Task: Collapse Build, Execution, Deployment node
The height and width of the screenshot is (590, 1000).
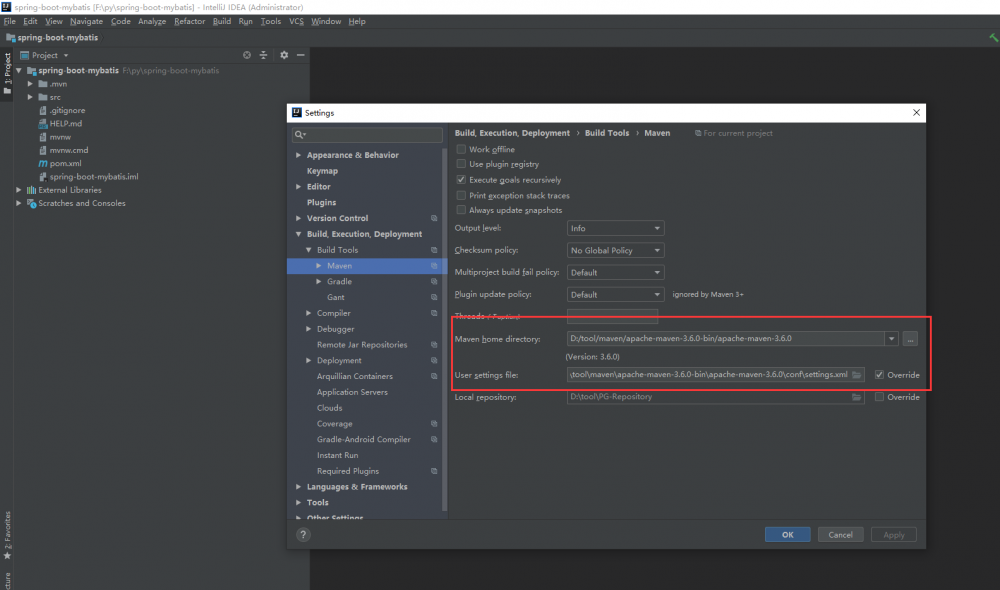Action: click(298, 234)
